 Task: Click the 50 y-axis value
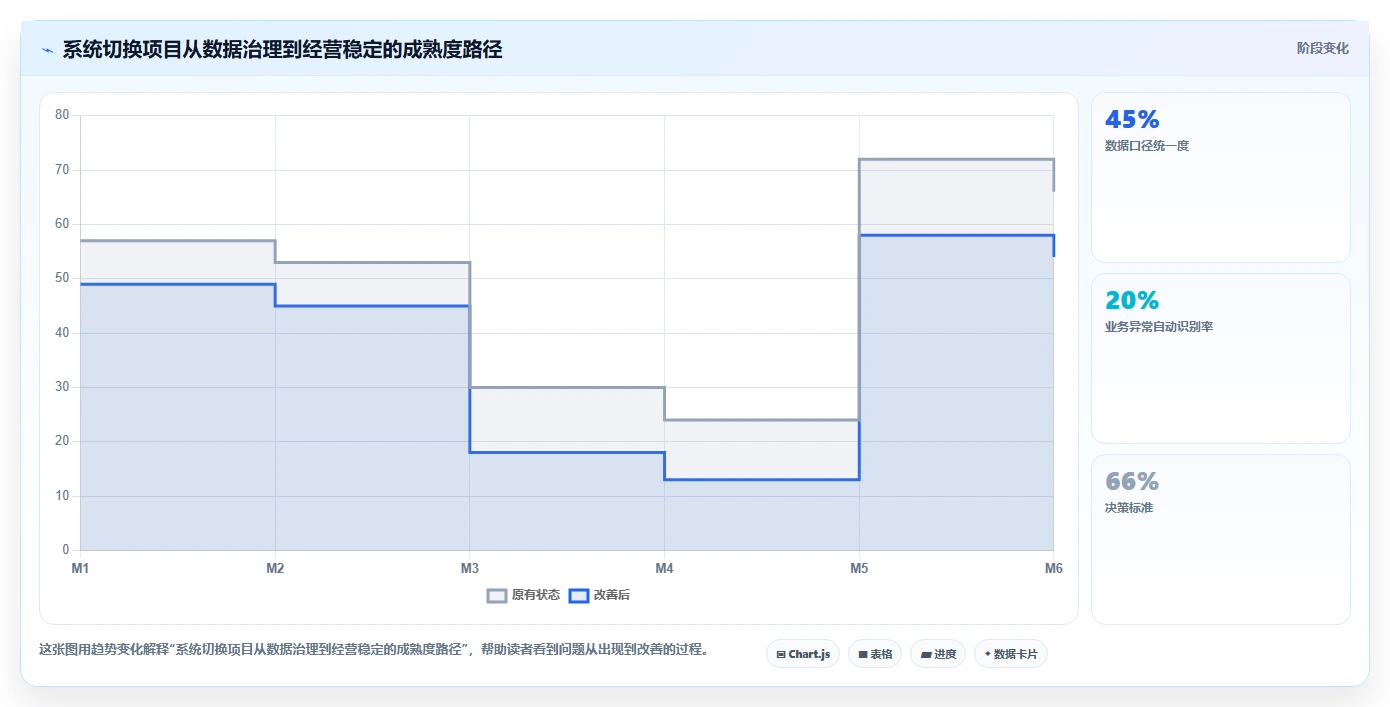click(62, 278)
